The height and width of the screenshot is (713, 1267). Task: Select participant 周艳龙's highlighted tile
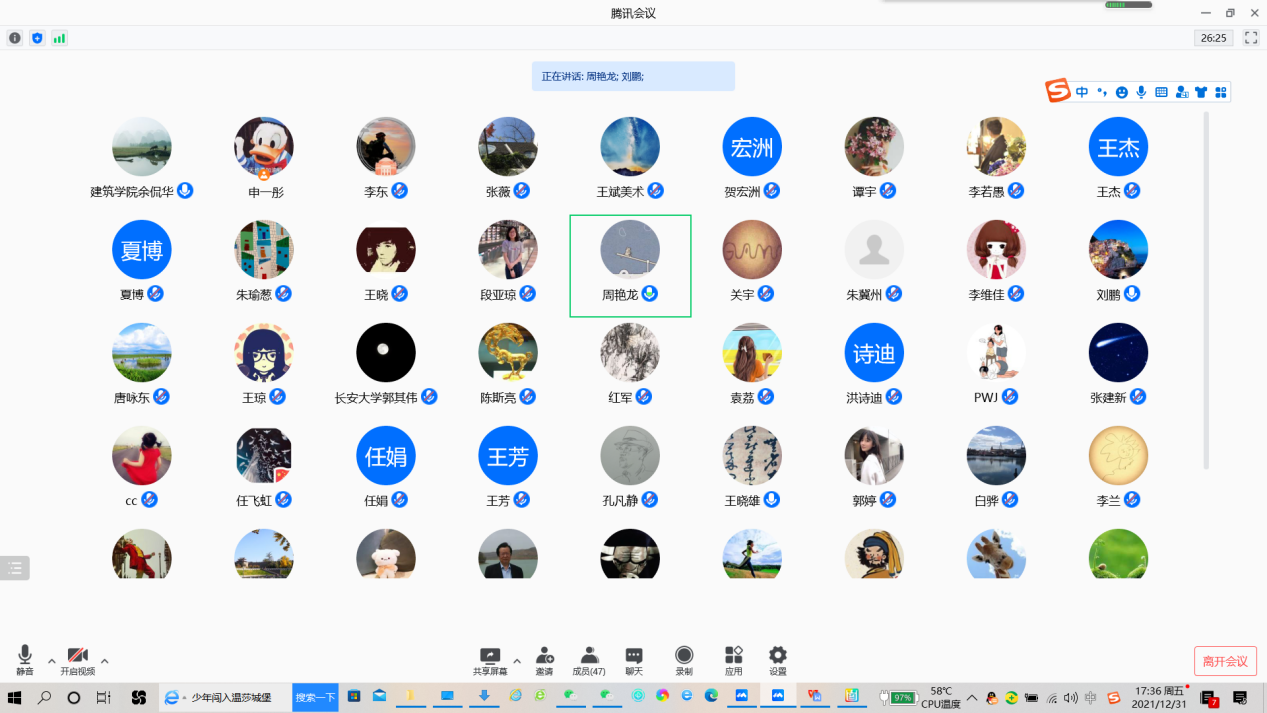tap(630, 265)
